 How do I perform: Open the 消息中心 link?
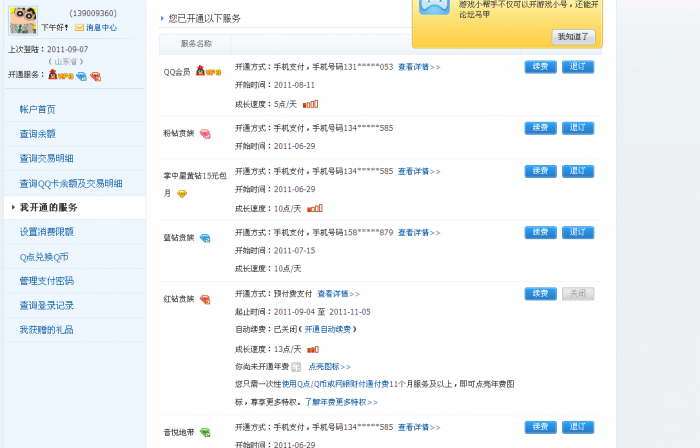pyautogui.click(x=101, y=28)
